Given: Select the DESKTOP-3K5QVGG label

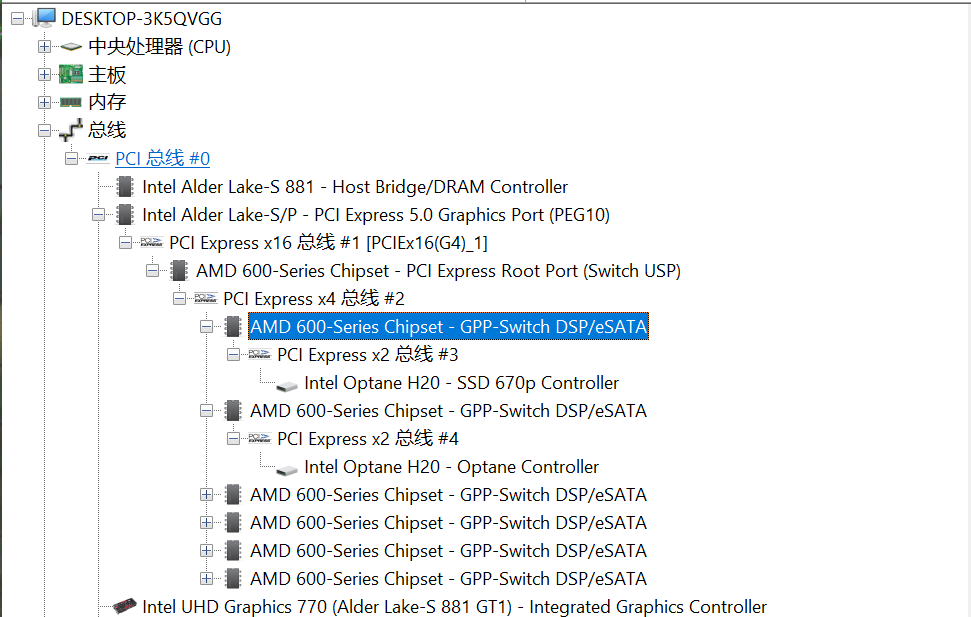Looking at the screenshot, I should [x=142, y=19].
